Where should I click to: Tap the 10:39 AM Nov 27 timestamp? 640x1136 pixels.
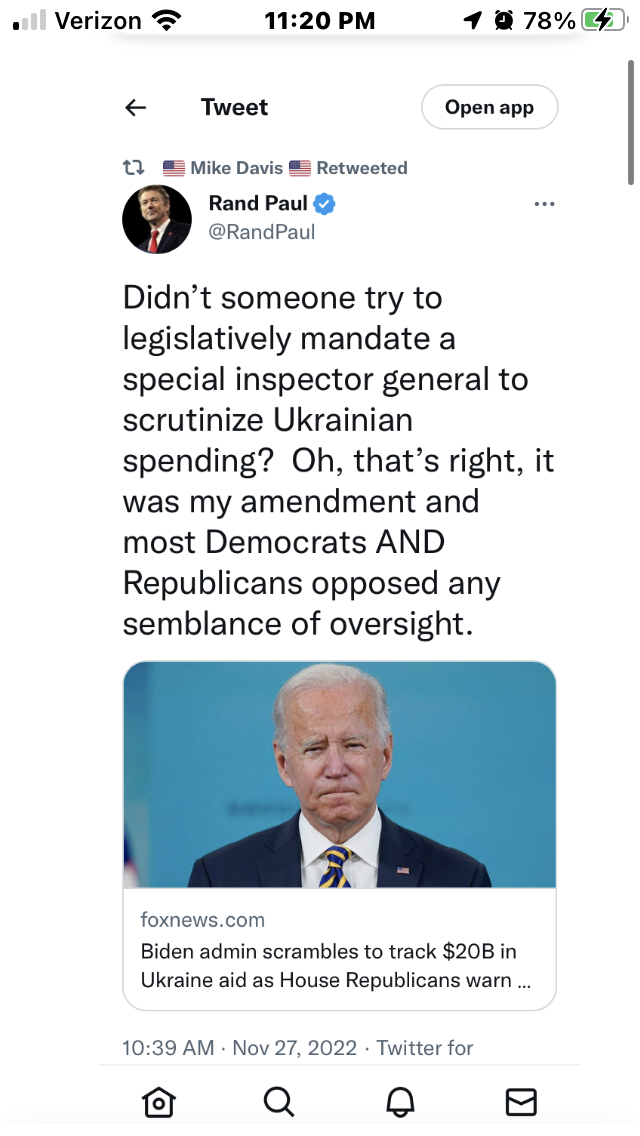click(239, 1048)
